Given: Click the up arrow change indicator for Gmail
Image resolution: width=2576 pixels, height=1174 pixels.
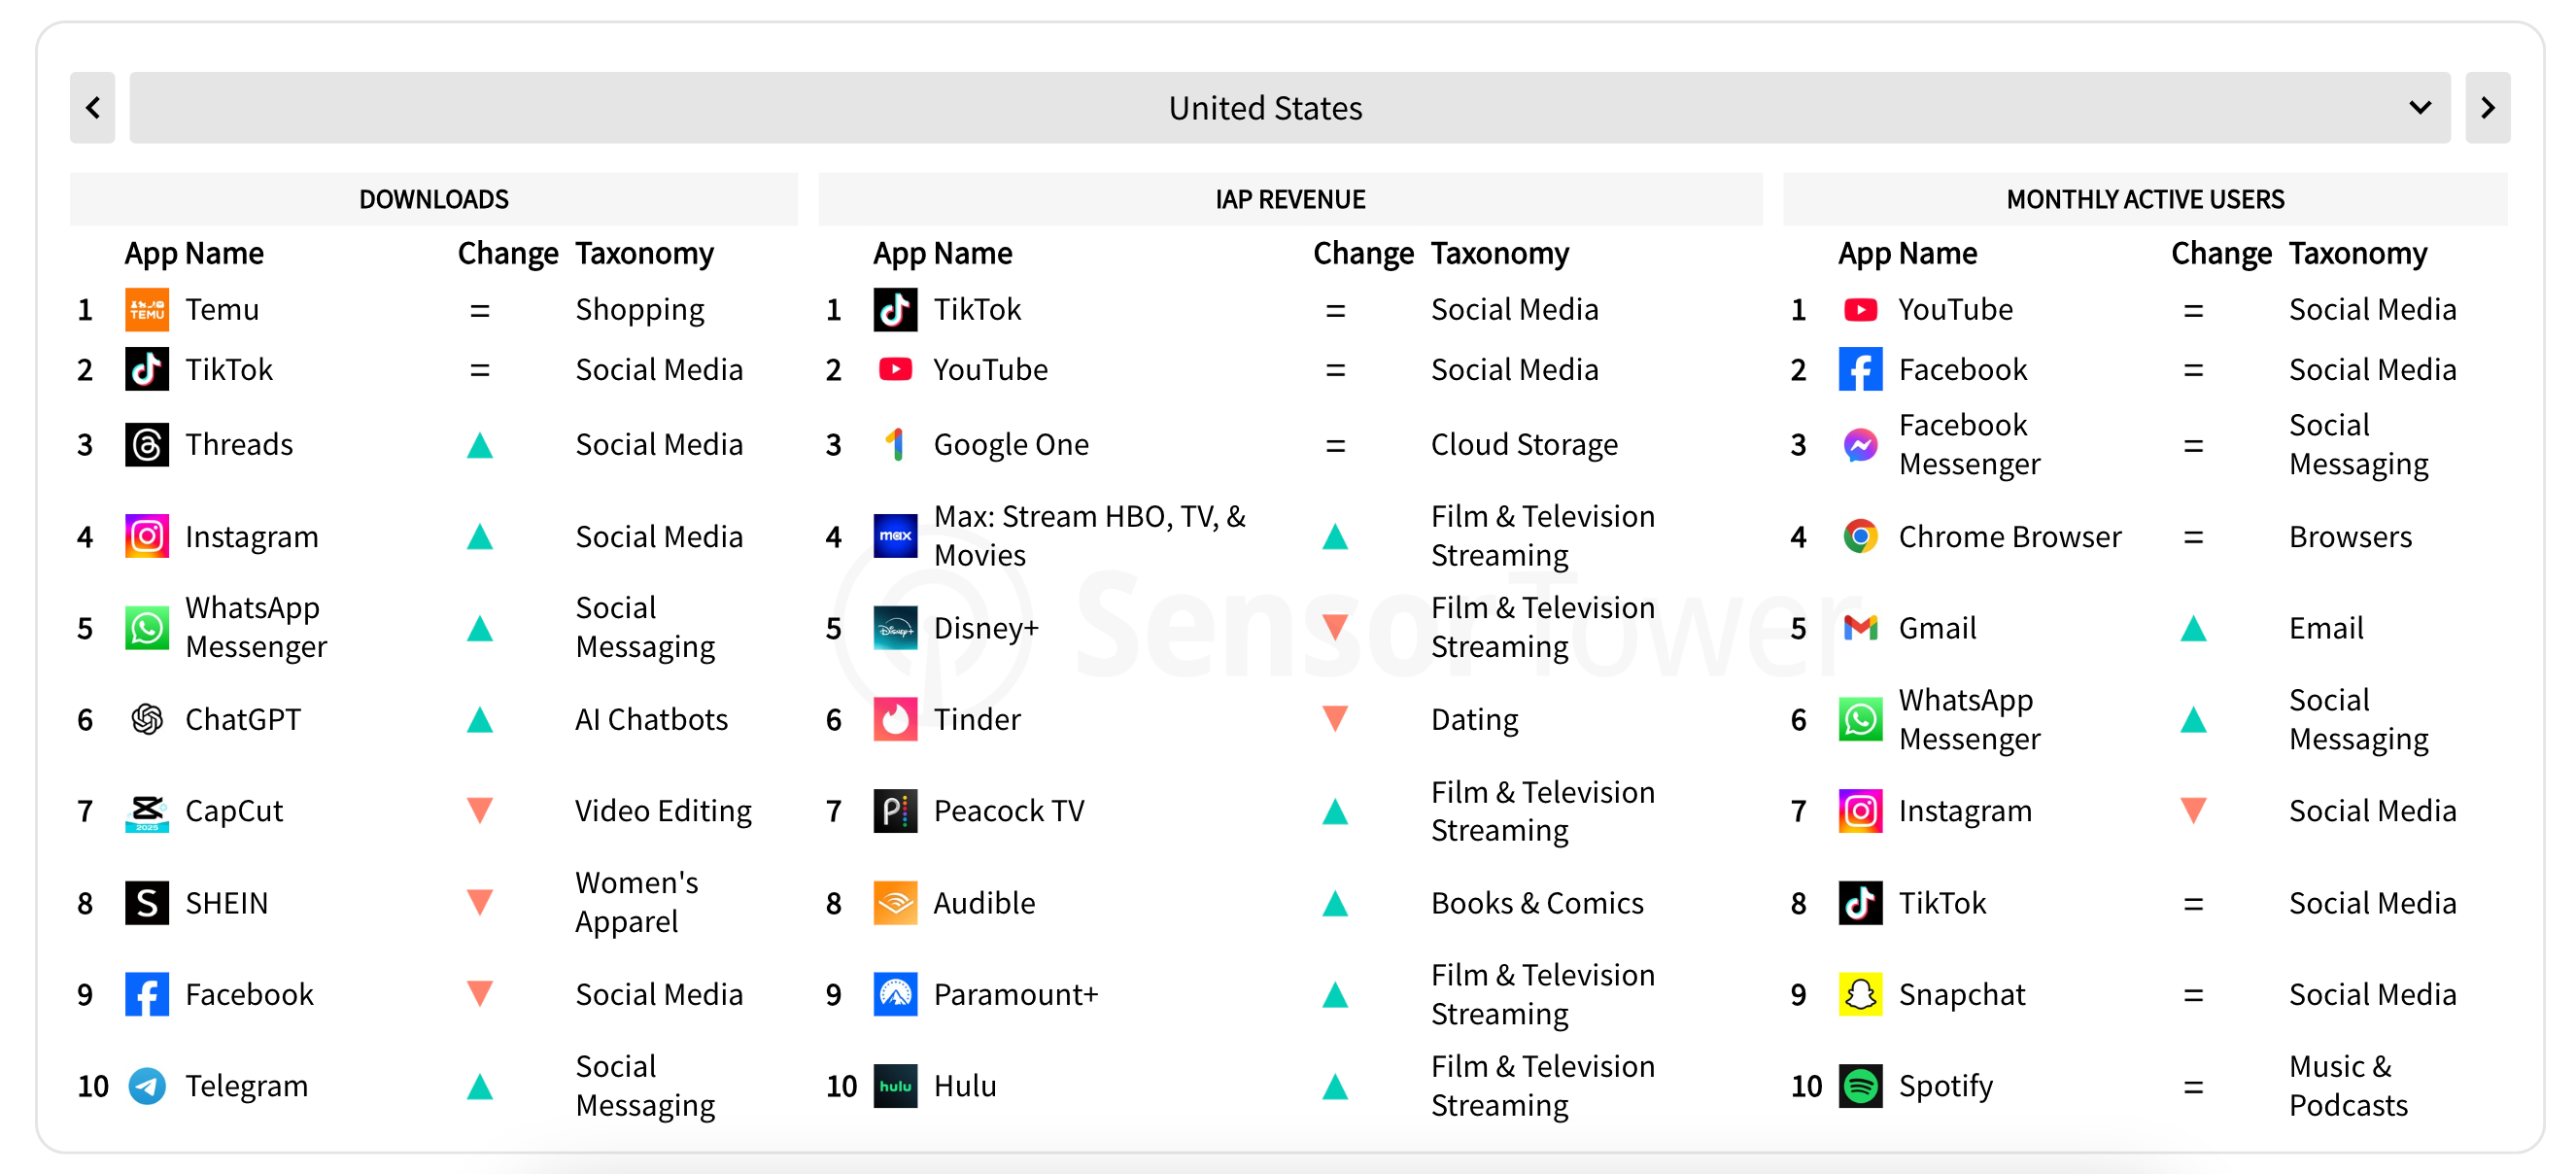Looking at the screenshot, I should 2193,628.
